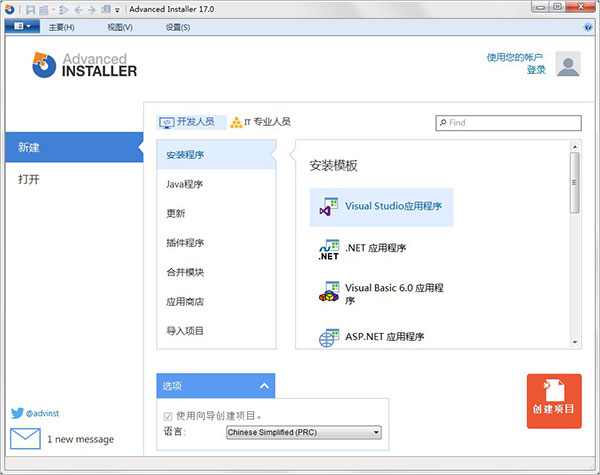Screen dimensions: 600x475
Task: Open the 视图(V) menu
Action: (120, 27)
